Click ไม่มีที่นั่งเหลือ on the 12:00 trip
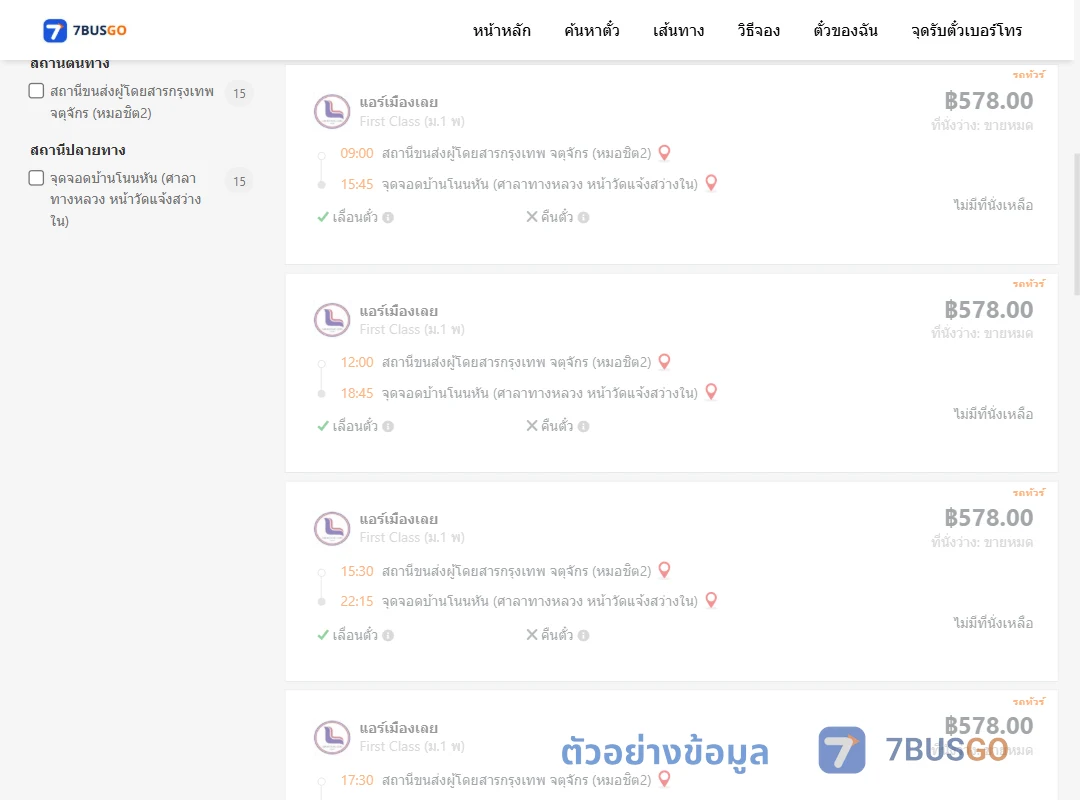This screenshot has width=1080, height=800. (993, 413)
